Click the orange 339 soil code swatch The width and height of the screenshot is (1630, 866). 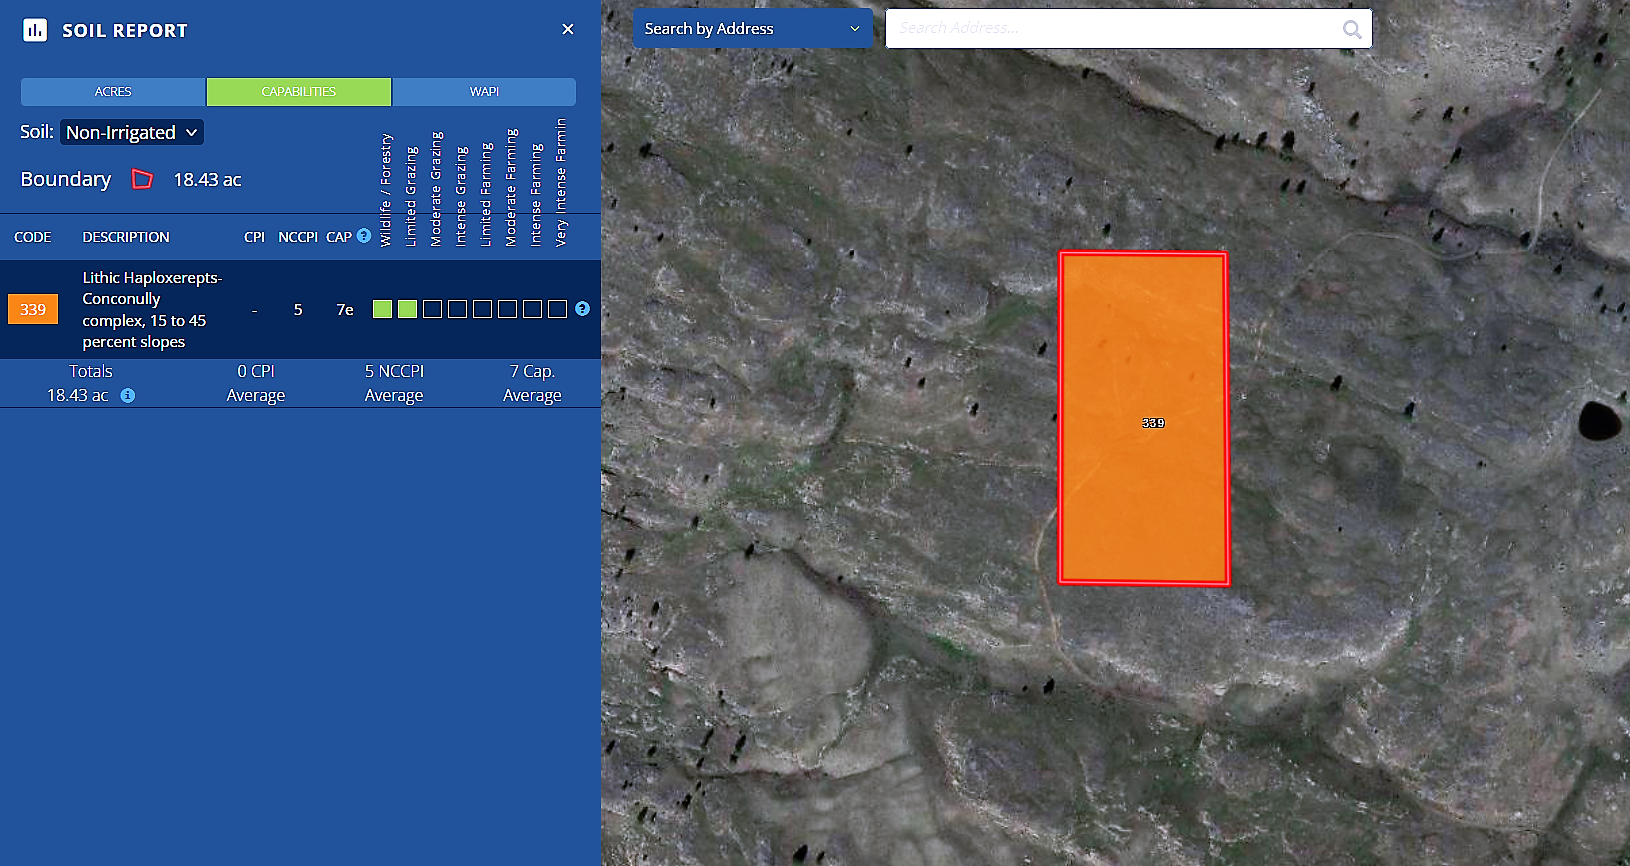pyautogui.click(x=33, y=309)
